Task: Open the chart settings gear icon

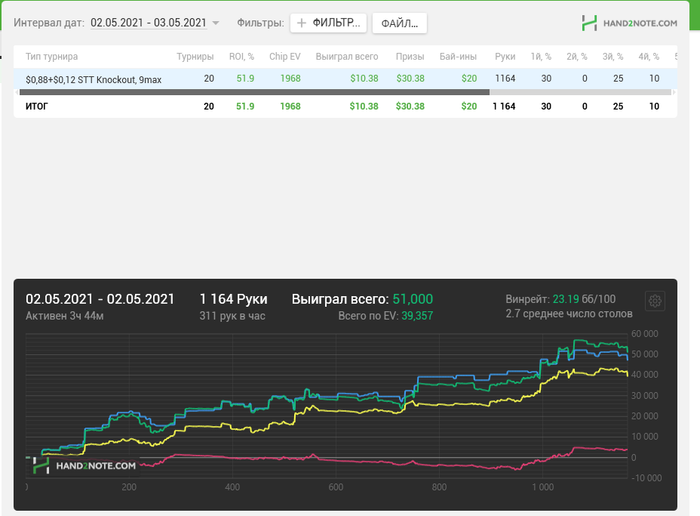Action: click(655, 301)
